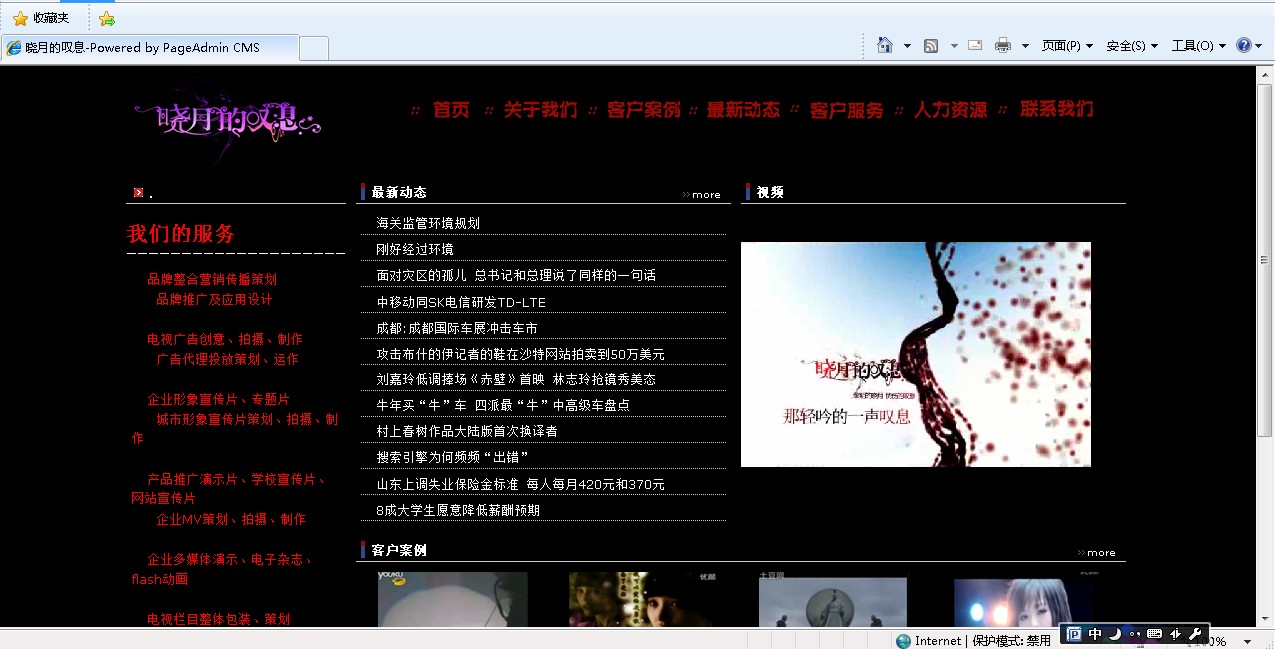Open the 海关监管环境规划 news link

point(428,223)
